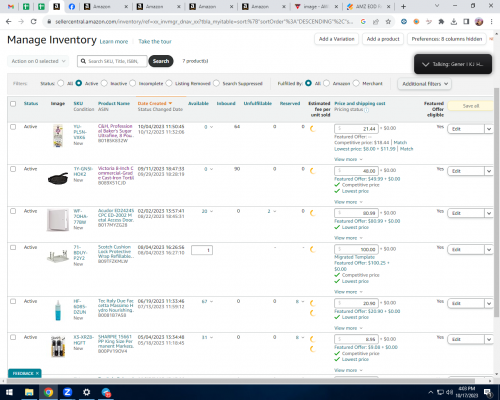The width and height of the screenshot is (500, 400).
Task: Click the pricing status info icon
Action: pos(366,110)
